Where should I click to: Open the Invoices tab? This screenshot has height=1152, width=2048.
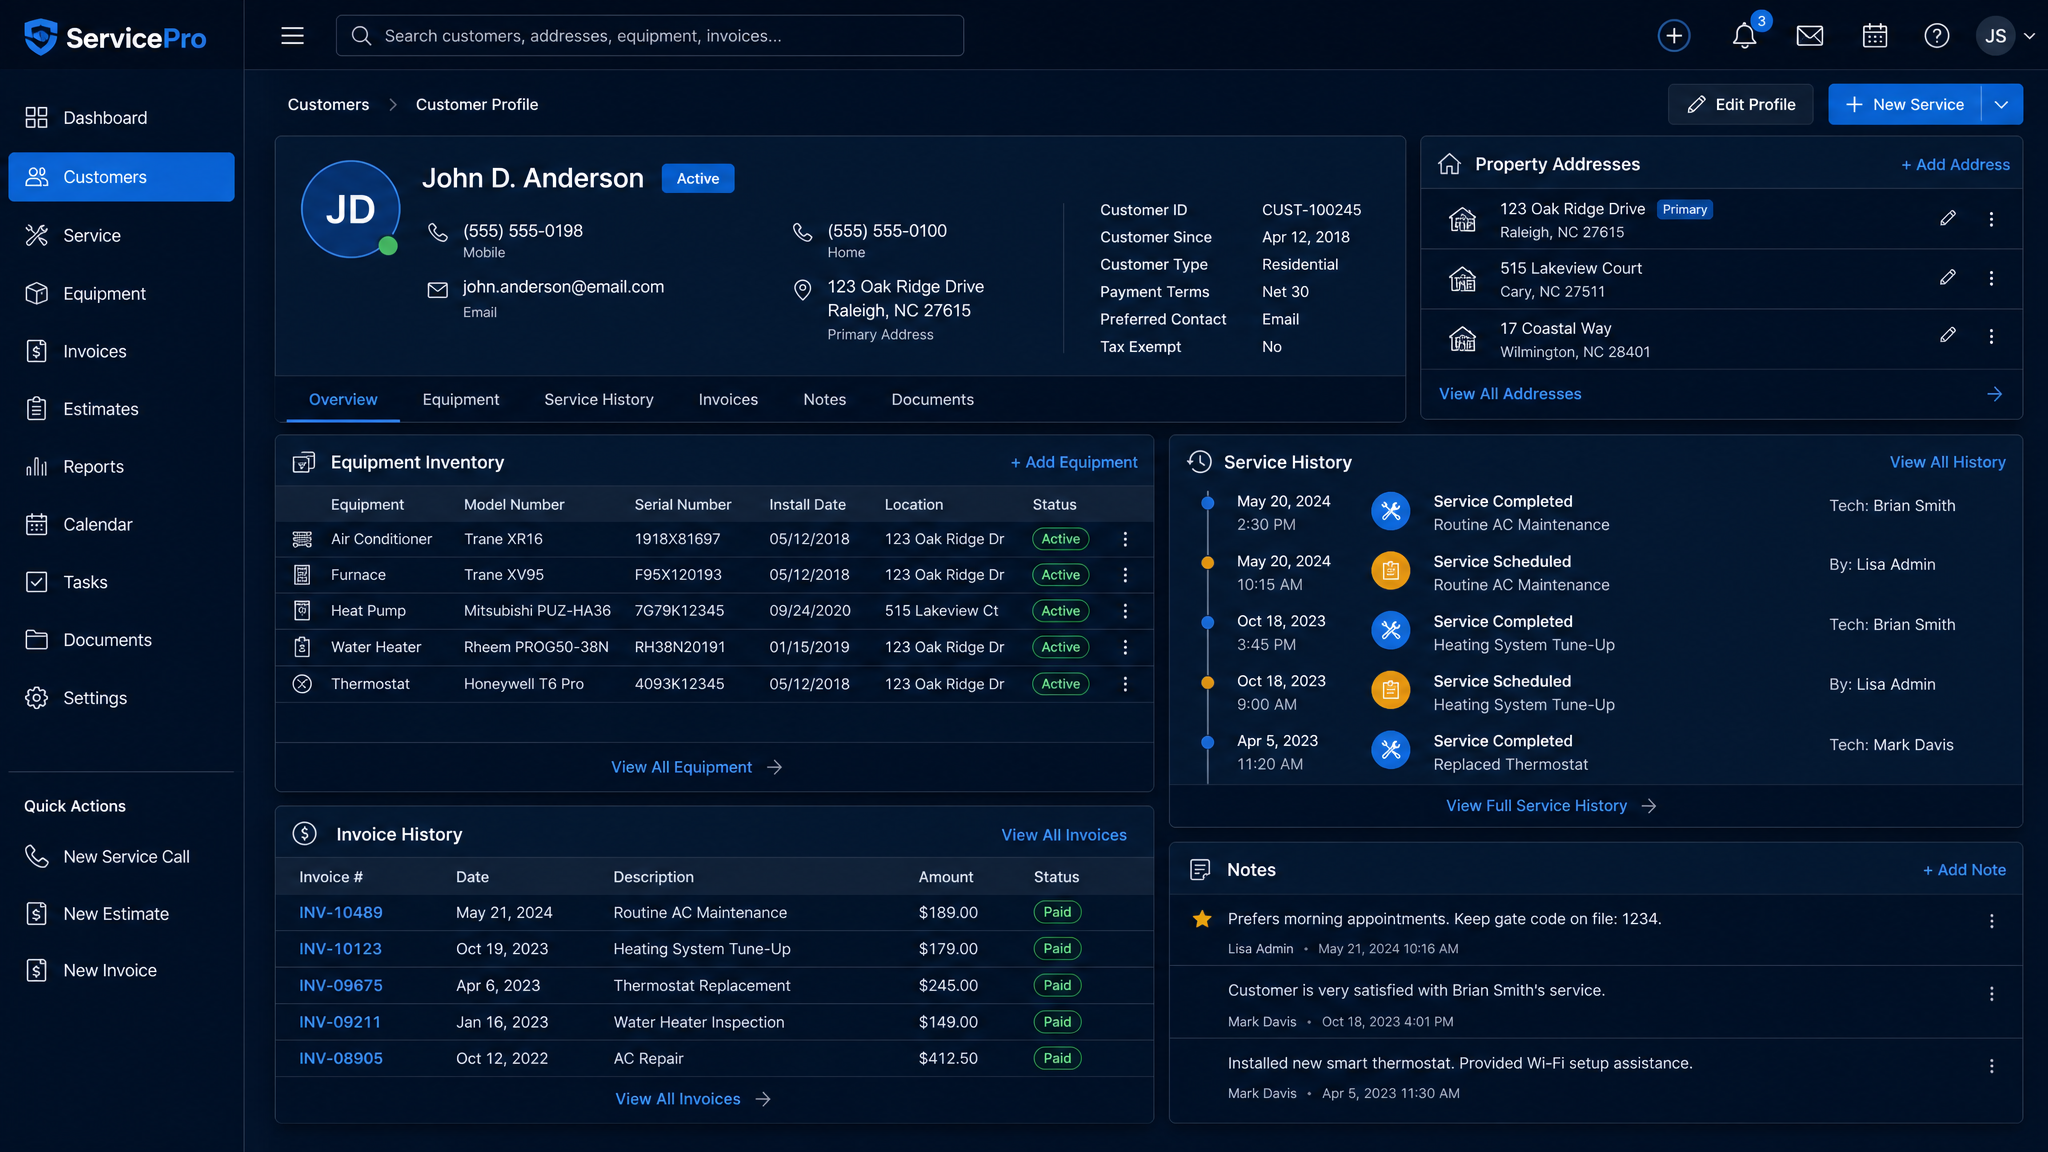[728, 399]
